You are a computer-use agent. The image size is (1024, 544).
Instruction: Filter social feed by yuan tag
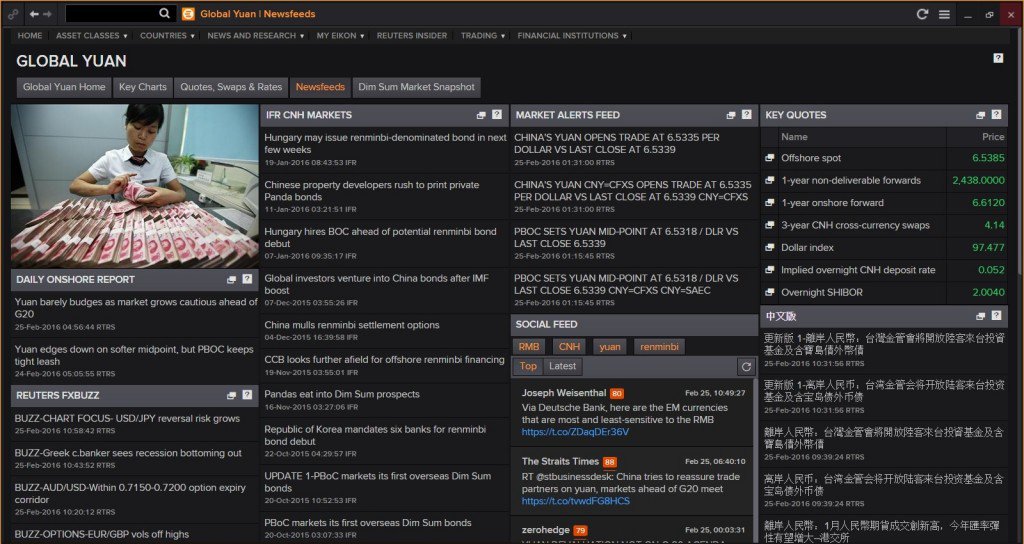click(x=610, y=347)
